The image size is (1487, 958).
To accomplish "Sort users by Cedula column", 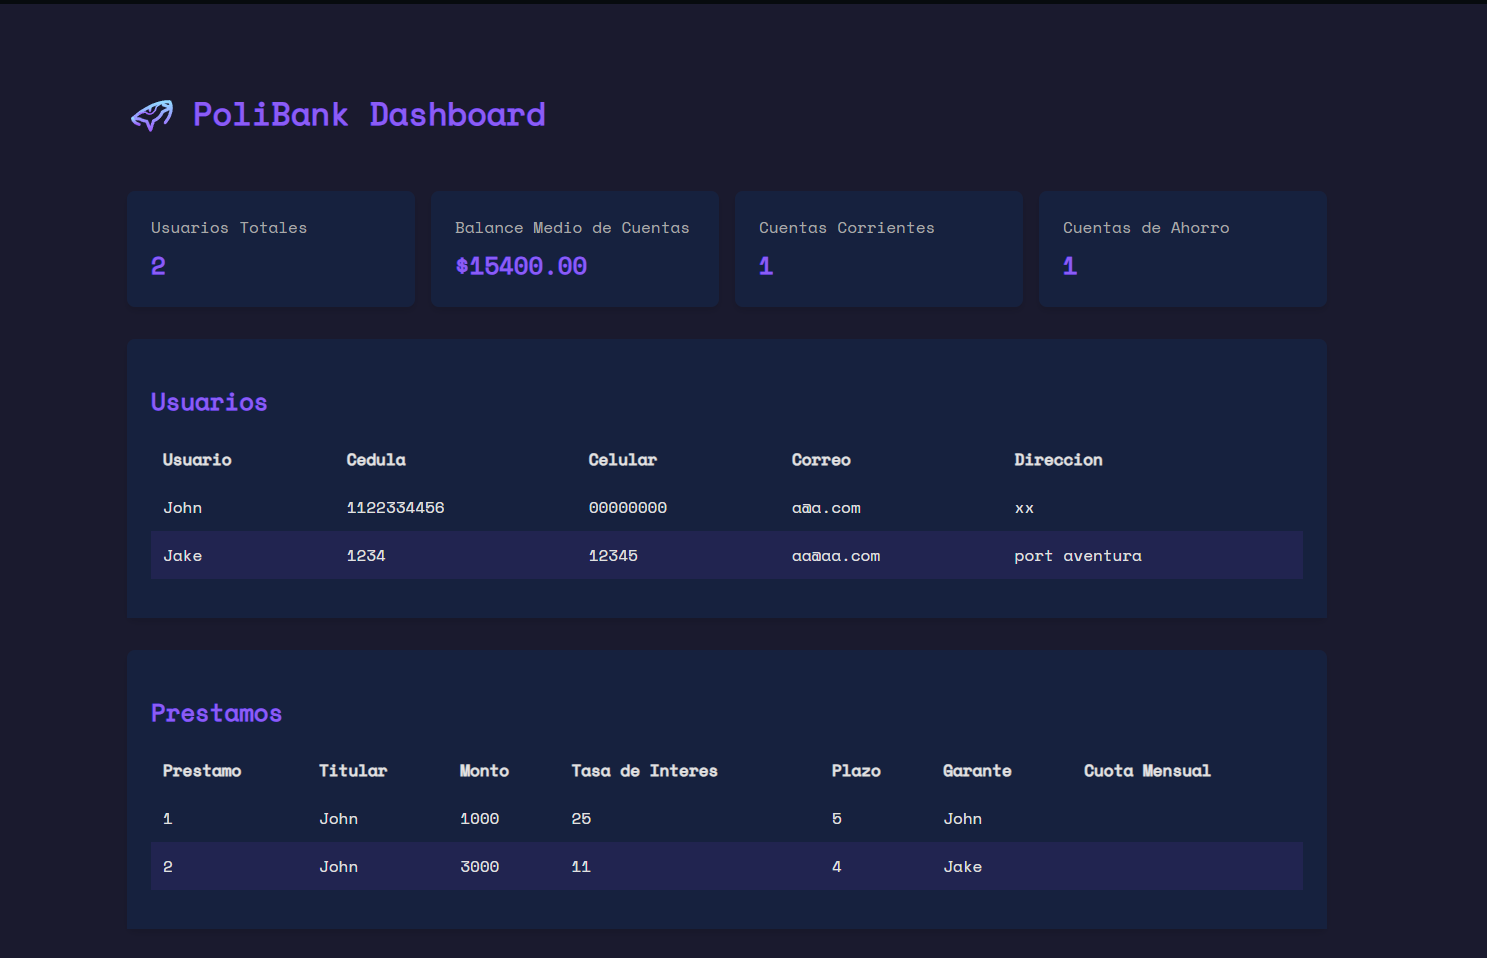I will tap(376, 459).
